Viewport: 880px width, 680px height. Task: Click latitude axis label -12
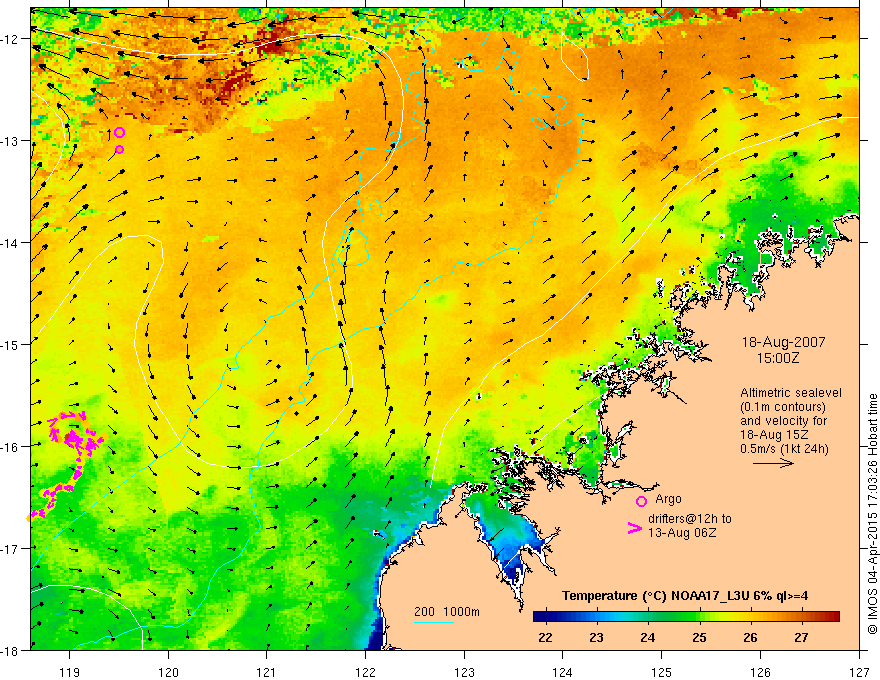click(11, 39)
